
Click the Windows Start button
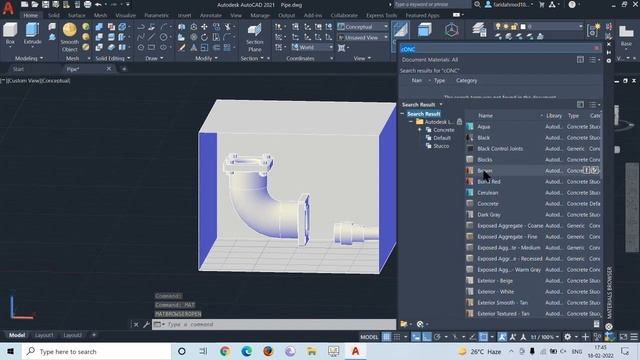coord(10,351)
